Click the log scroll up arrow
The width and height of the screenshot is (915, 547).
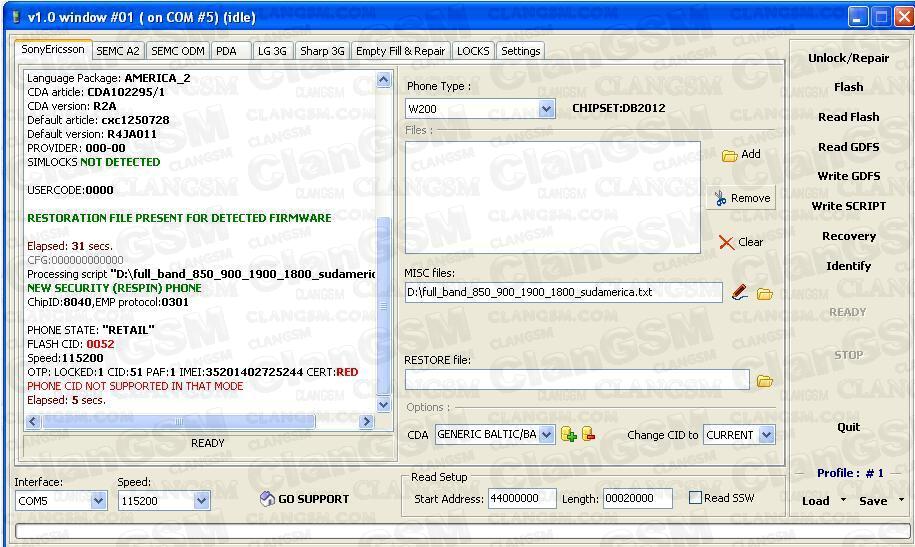point(383,79)
